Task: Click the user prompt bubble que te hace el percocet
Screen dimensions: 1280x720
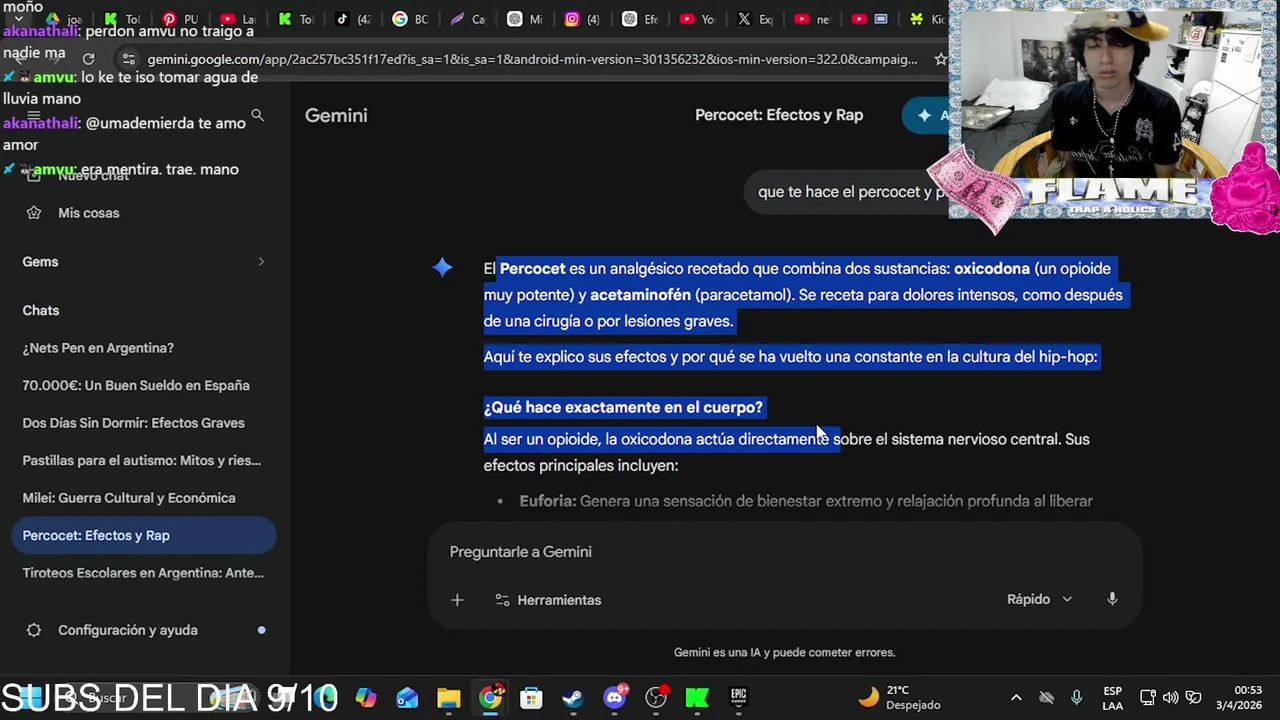Action: pyautogui.click(x=850, y=192)
